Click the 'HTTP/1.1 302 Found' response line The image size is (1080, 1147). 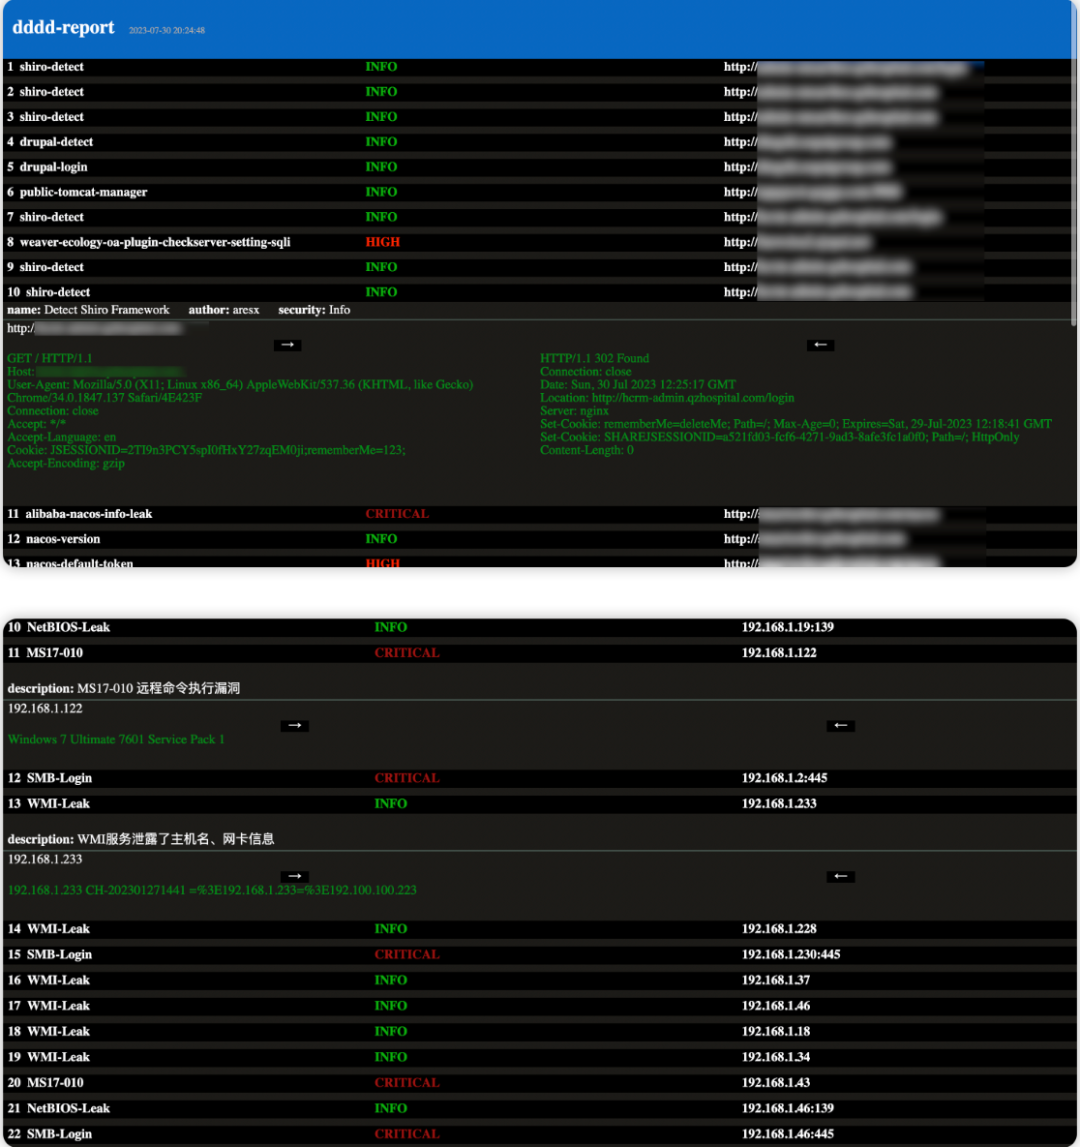pos(594,358)
